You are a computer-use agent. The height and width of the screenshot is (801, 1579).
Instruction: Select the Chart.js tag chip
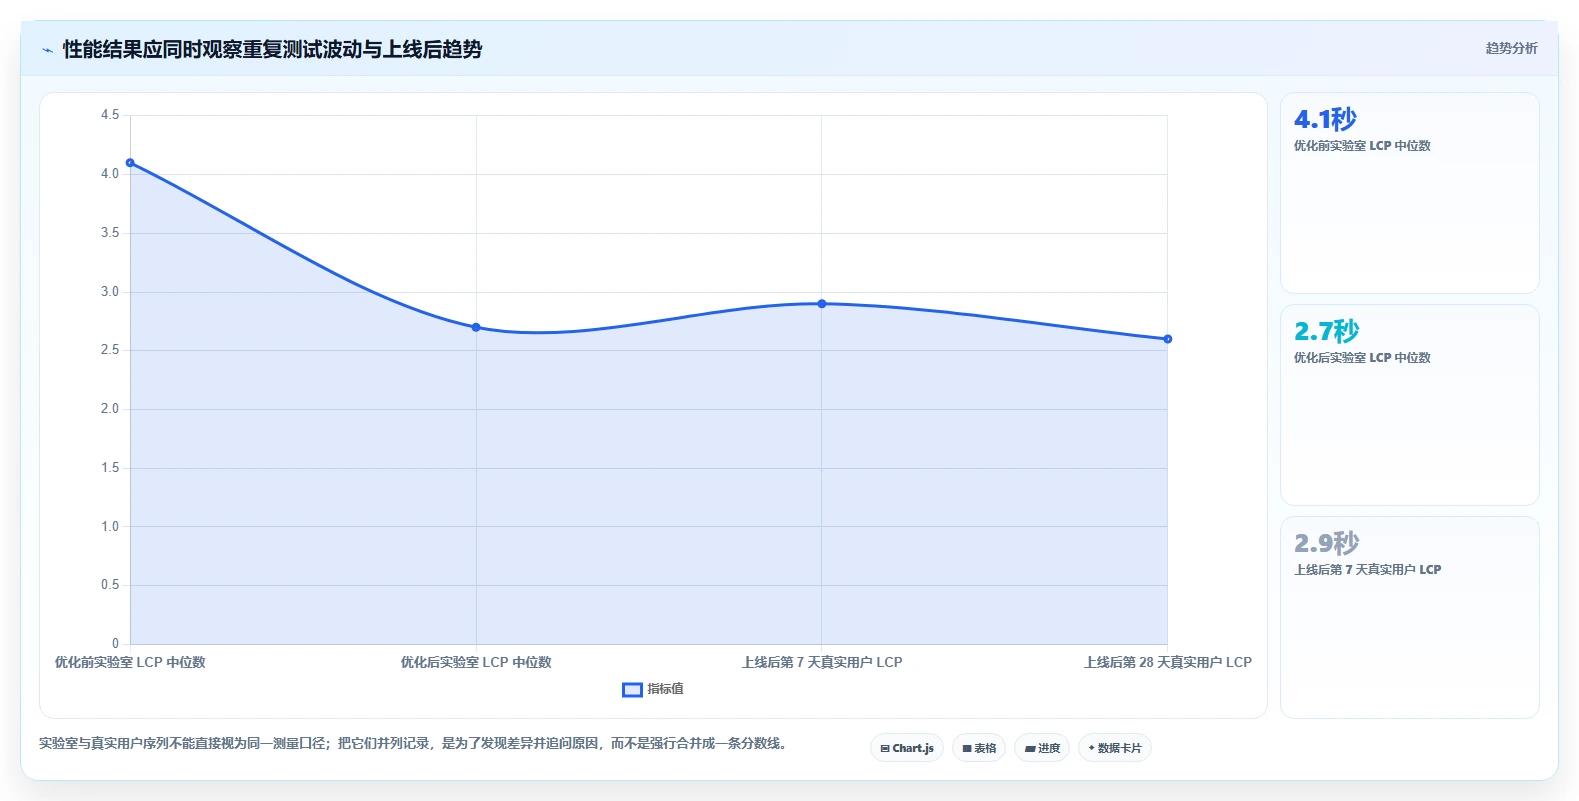pyautogui.click(x=907, y=748)
